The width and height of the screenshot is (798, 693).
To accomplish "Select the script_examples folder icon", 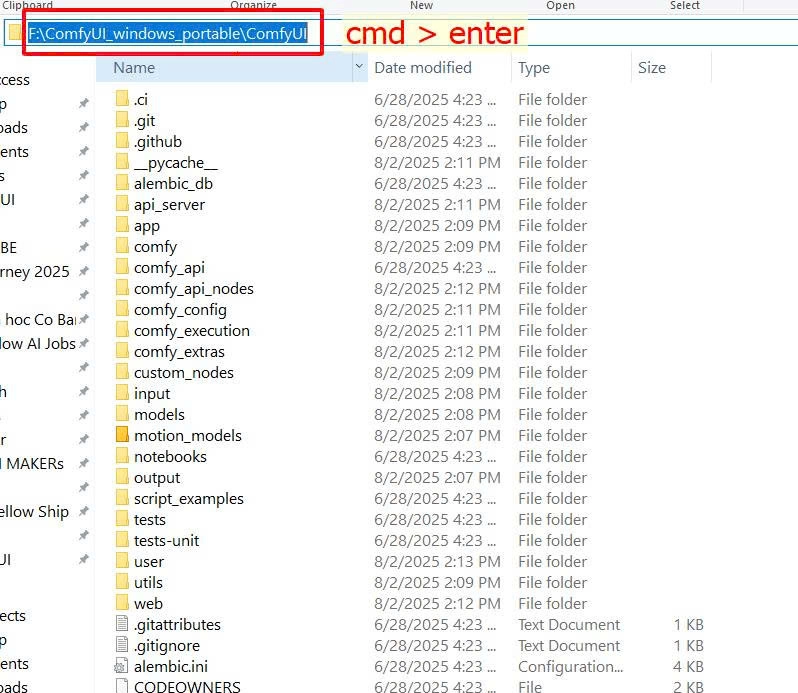I will 122,497.
